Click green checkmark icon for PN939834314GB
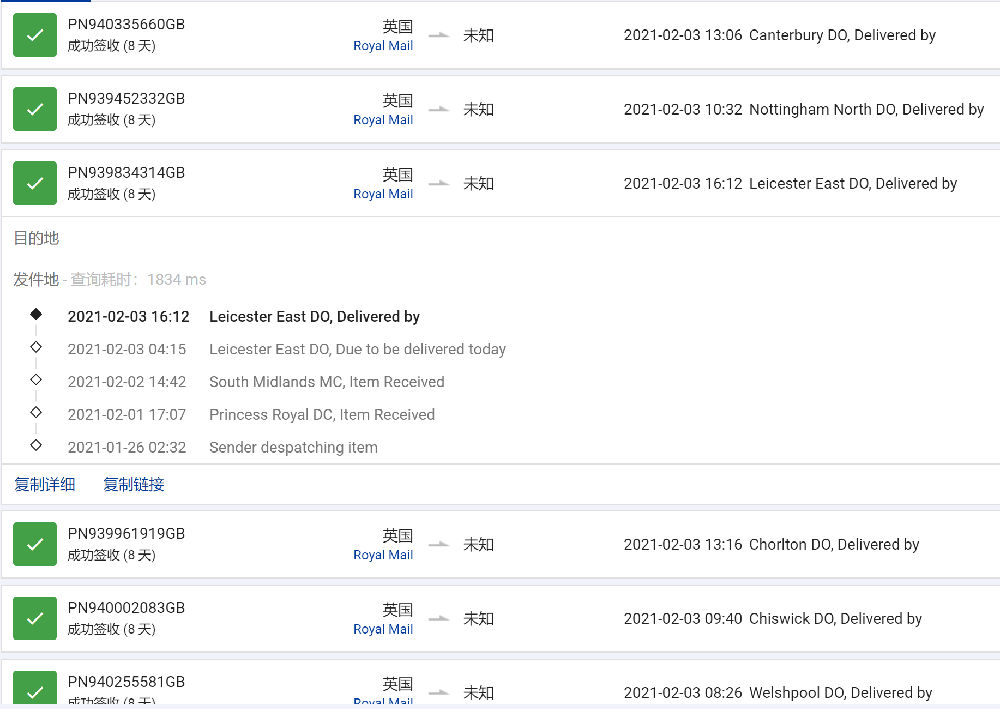1000x709 pixels. pos(35,183)
